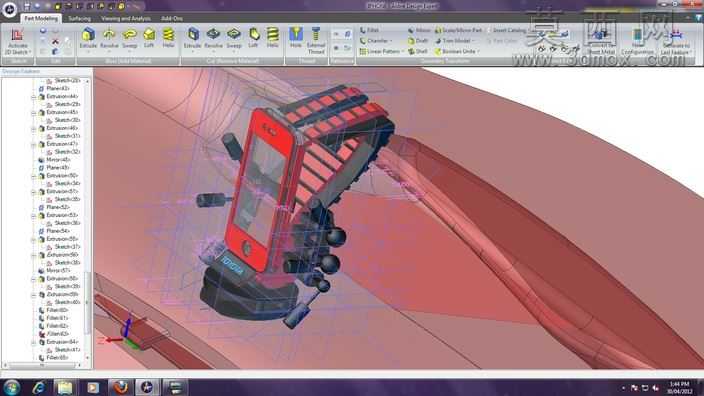Open the External Thread tool
704x396 pixels.
click(316, 40)
